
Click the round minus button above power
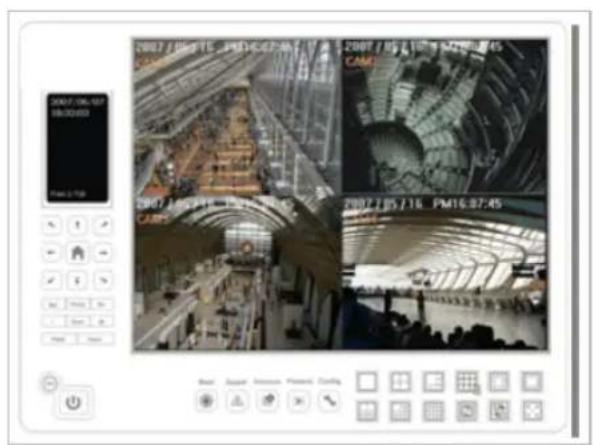pos(50,383)
